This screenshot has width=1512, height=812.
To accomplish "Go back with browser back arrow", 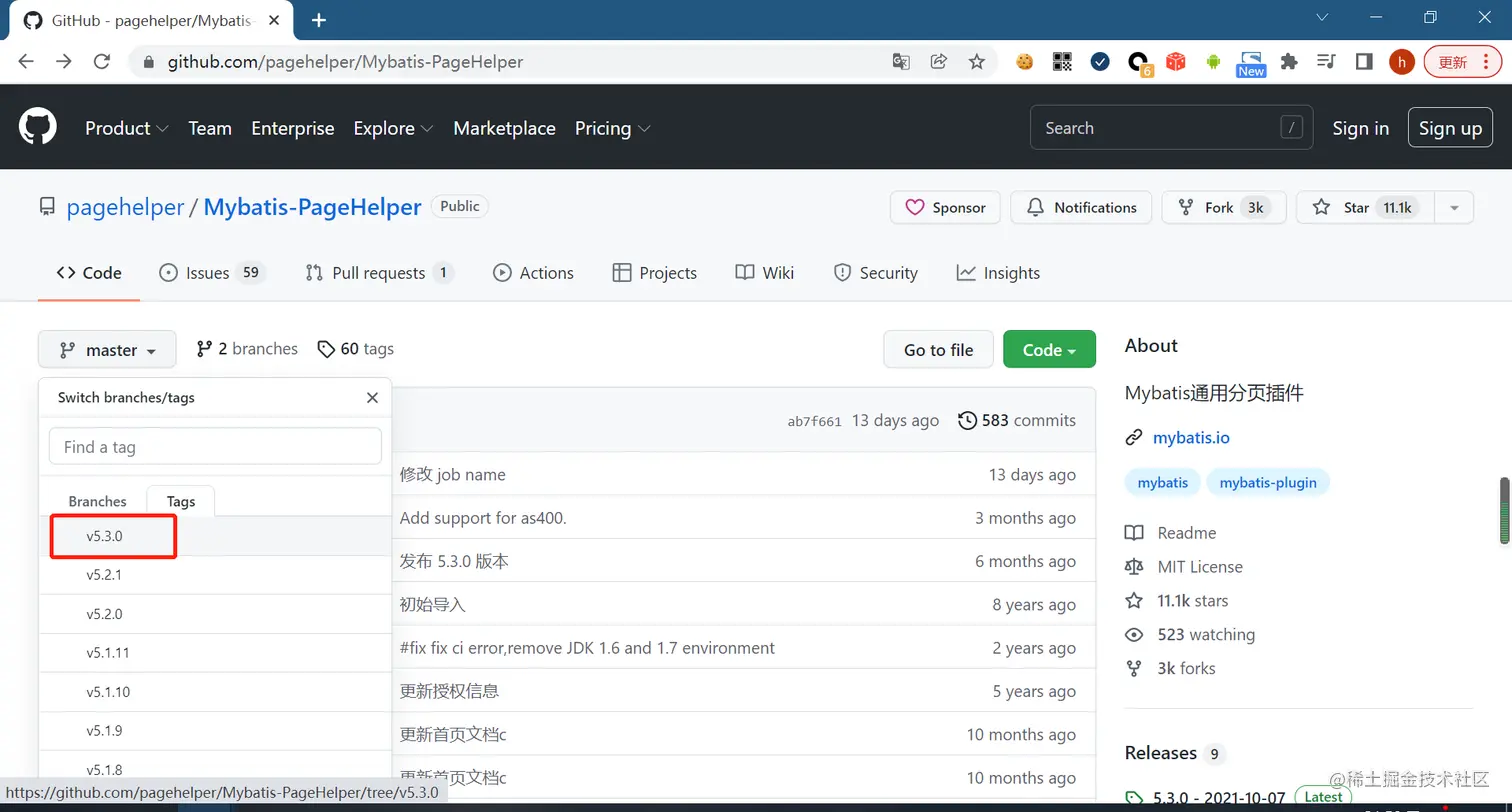I will [26, 61].
